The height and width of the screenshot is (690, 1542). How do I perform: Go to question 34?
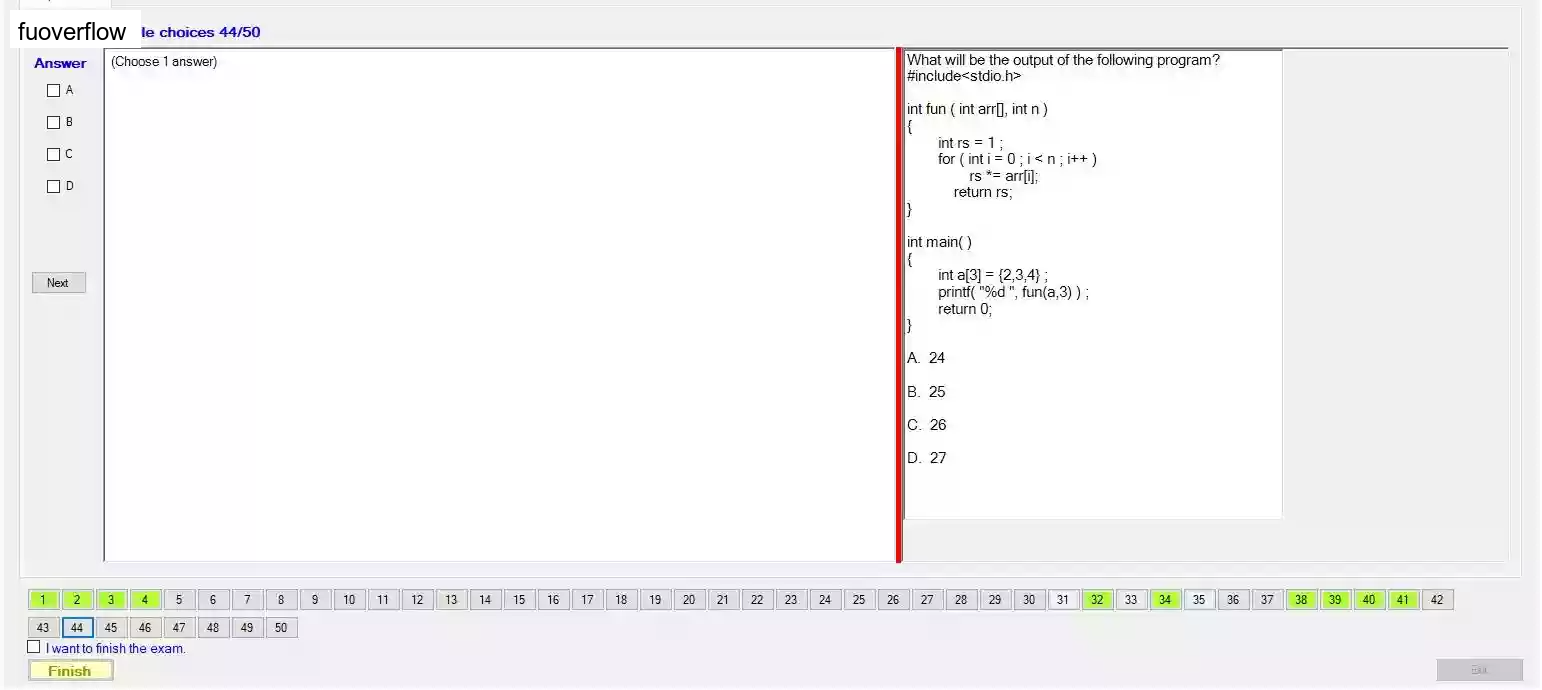click(1165, 600)
